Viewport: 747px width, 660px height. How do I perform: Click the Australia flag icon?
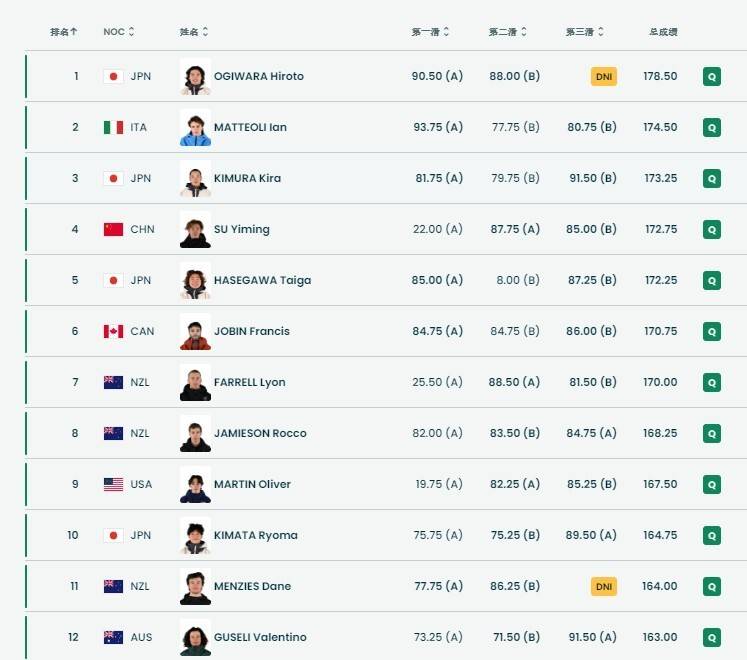113,637
